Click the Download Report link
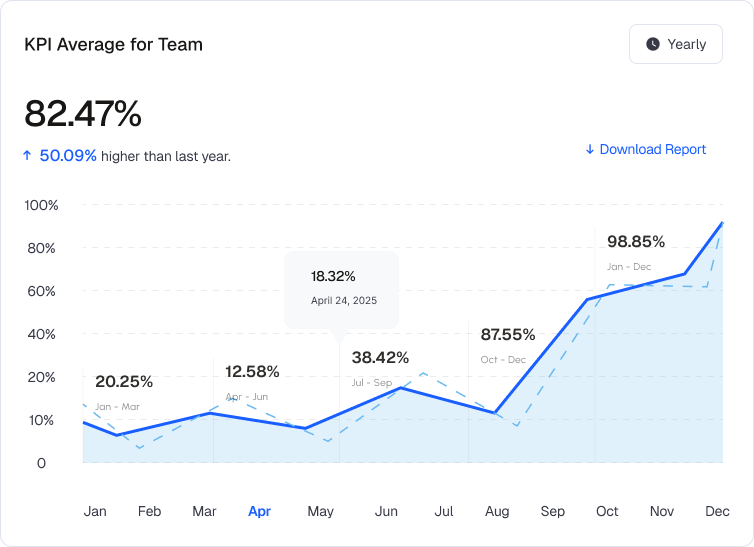Screen dimensions: 754x547 [652, 149]
